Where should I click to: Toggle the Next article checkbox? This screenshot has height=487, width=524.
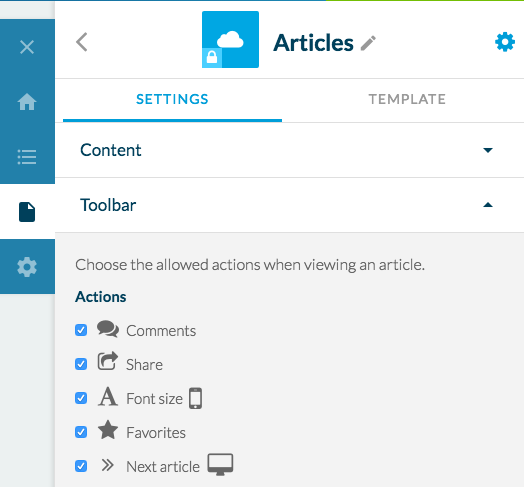point(81,466)
